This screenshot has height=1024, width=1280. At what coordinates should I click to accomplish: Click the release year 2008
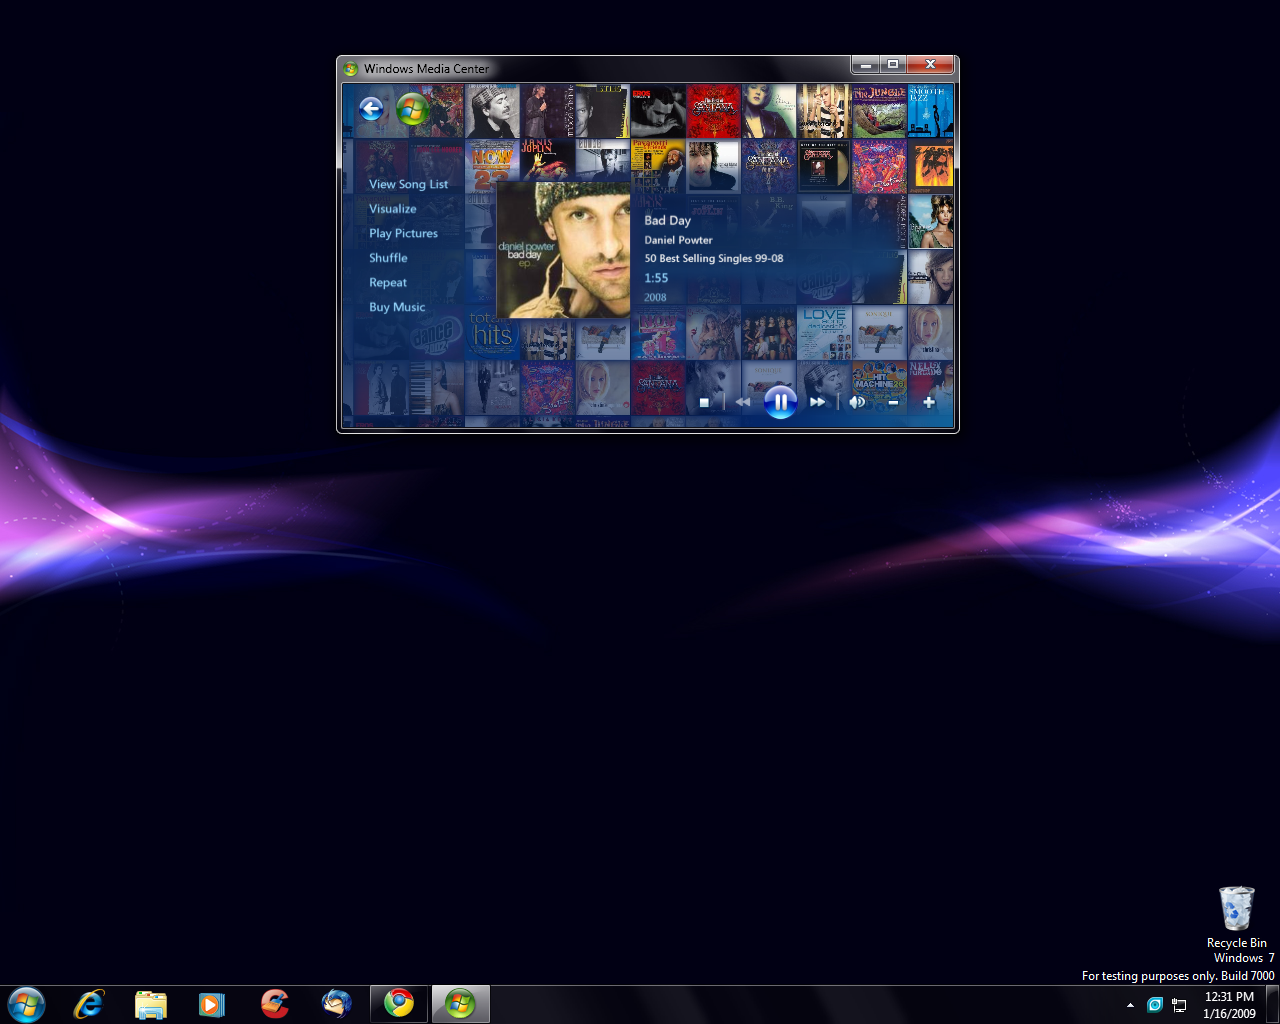click(x=655, y=297)
